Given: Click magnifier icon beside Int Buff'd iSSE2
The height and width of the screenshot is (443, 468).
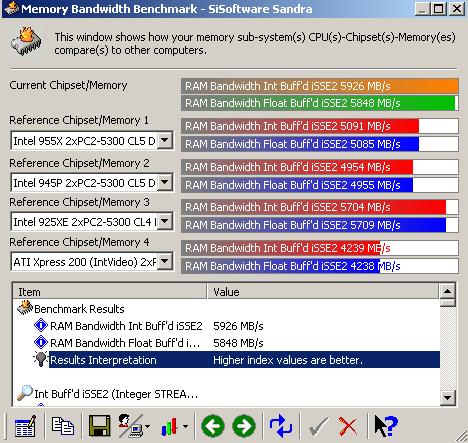Looking at the screenshot, I should tap(25, 393).
